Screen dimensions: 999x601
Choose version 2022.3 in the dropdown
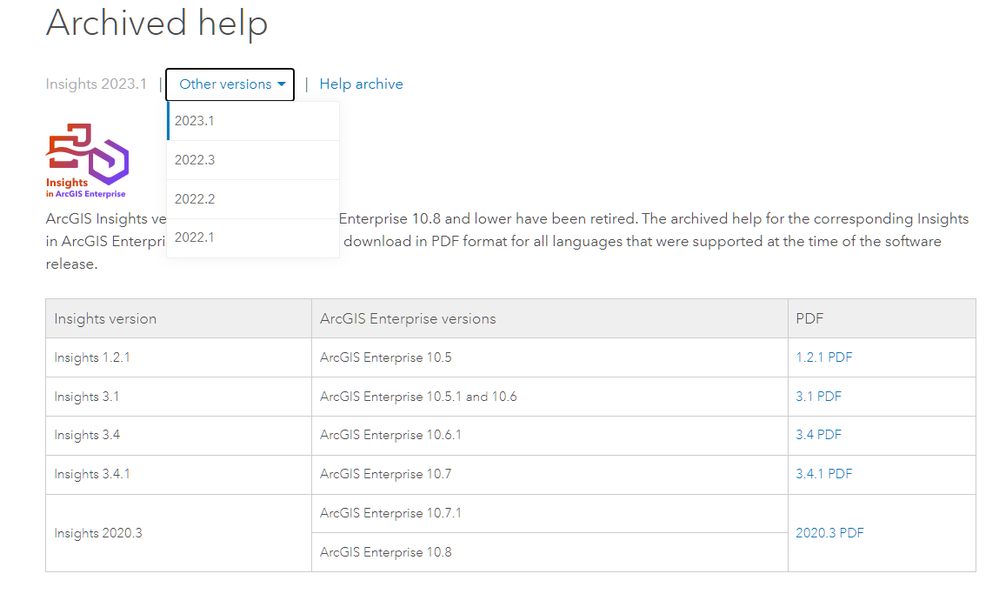point(195,160)
